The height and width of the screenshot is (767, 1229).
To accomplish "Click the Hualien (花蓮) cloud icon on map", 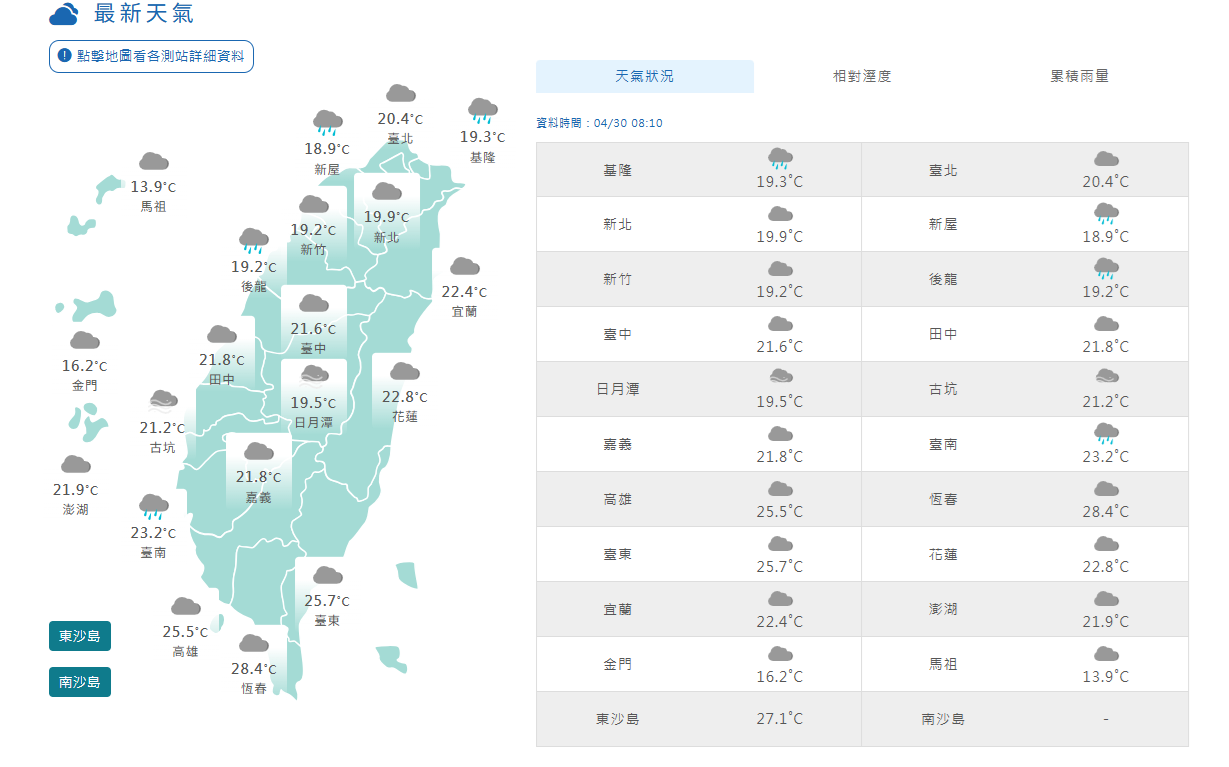I will (404, 372).
